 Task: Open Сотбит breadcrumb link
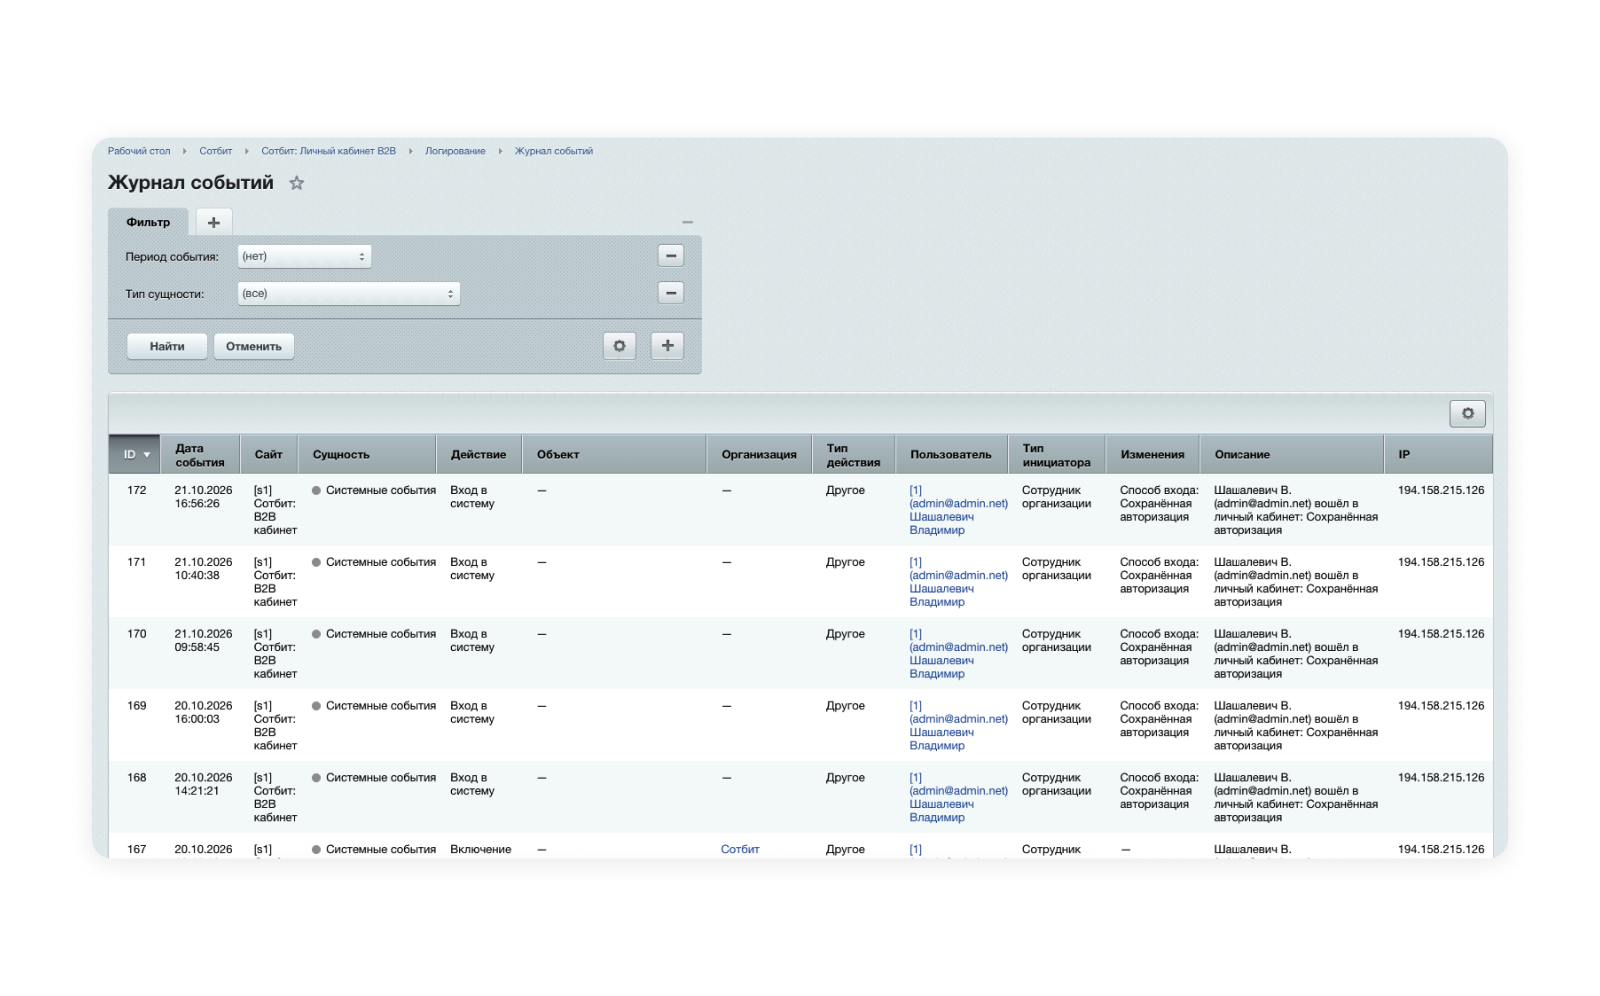pos(215,151)
